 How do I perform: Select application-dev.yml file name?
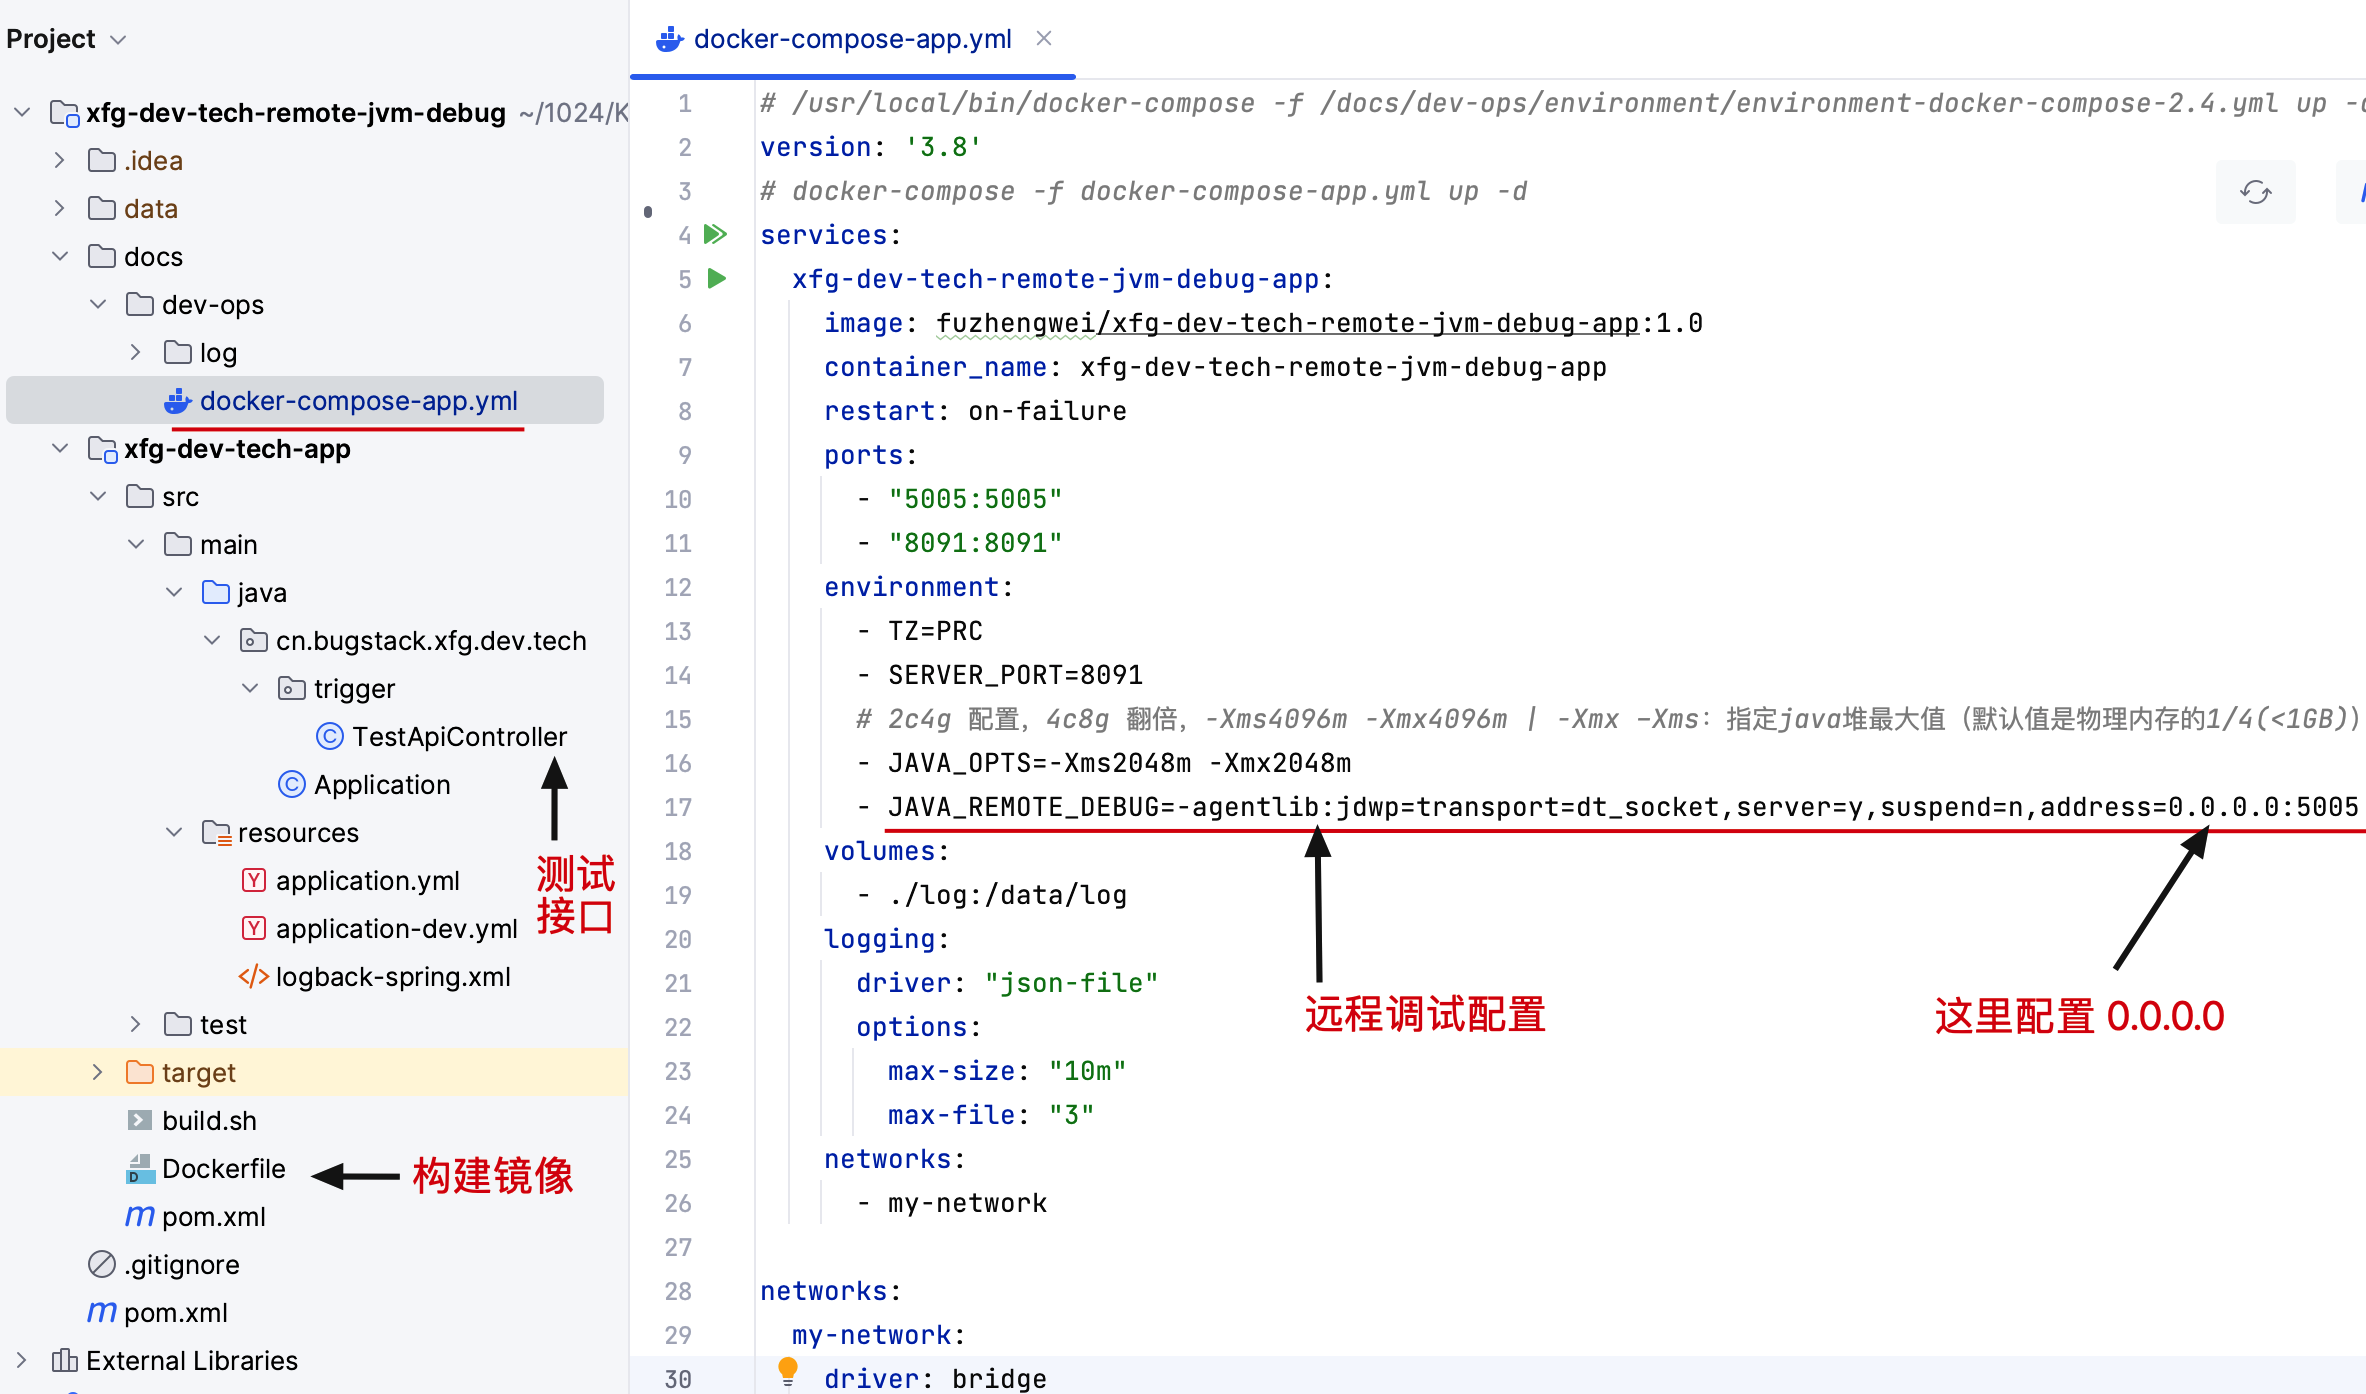pos(396,929)
